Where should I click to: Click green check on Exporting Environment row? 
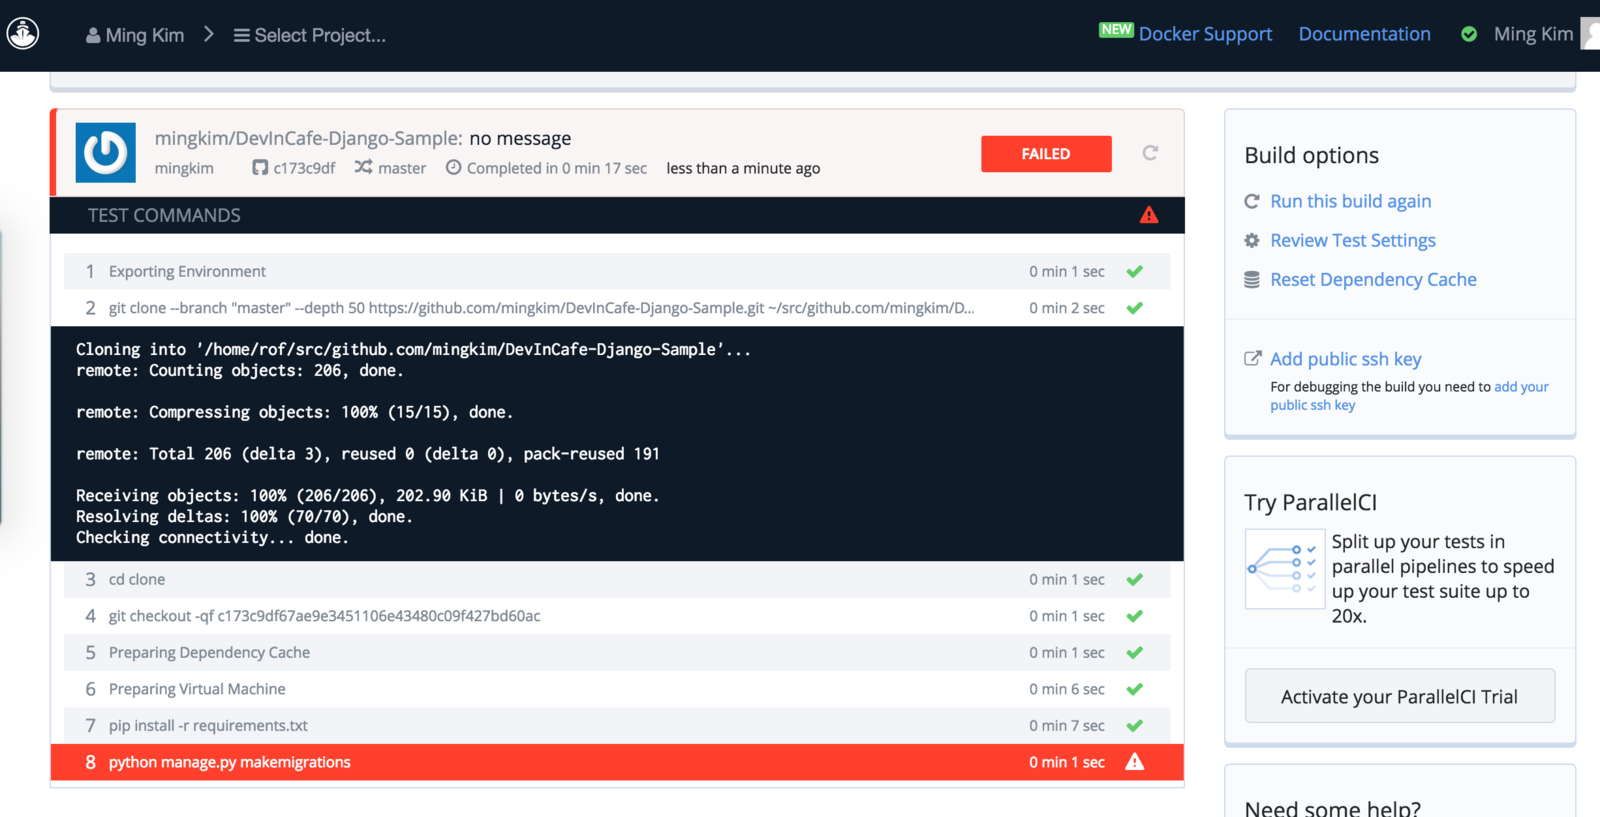[1135, 271]
